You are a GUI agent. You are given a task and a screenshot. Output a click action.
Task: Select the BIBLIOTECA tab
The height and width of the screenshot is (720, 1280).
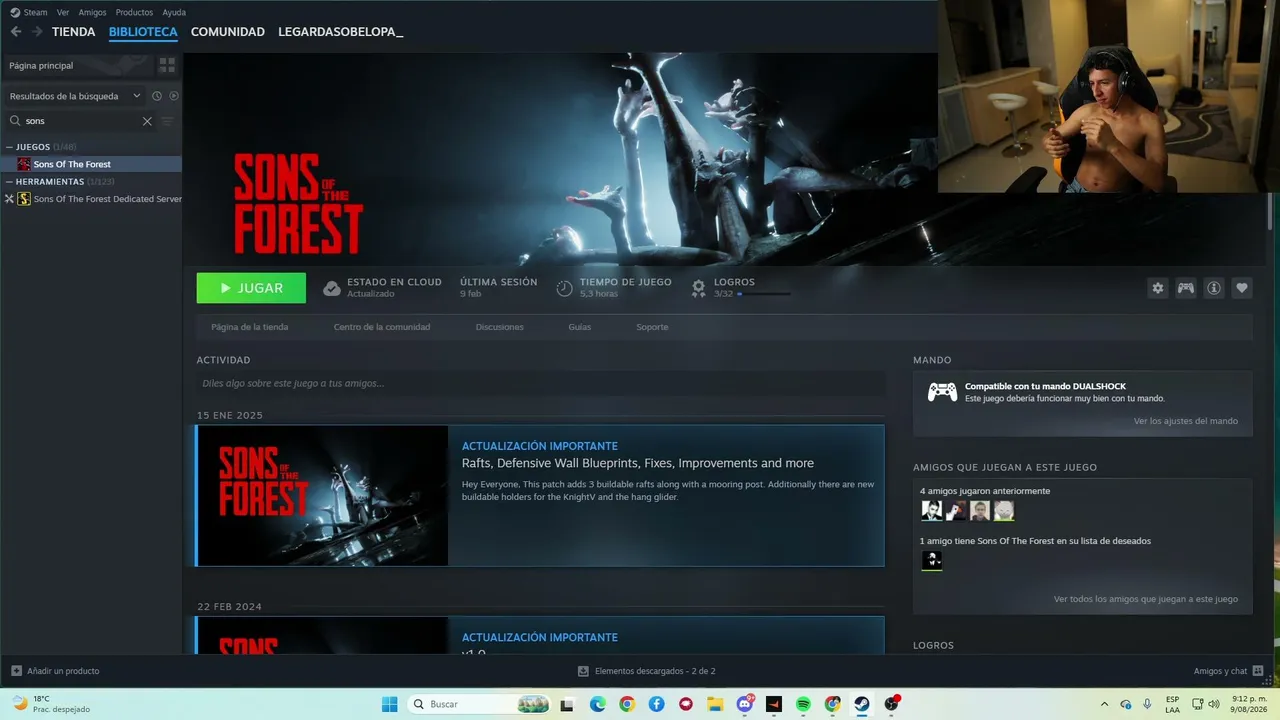pos(143,32)
